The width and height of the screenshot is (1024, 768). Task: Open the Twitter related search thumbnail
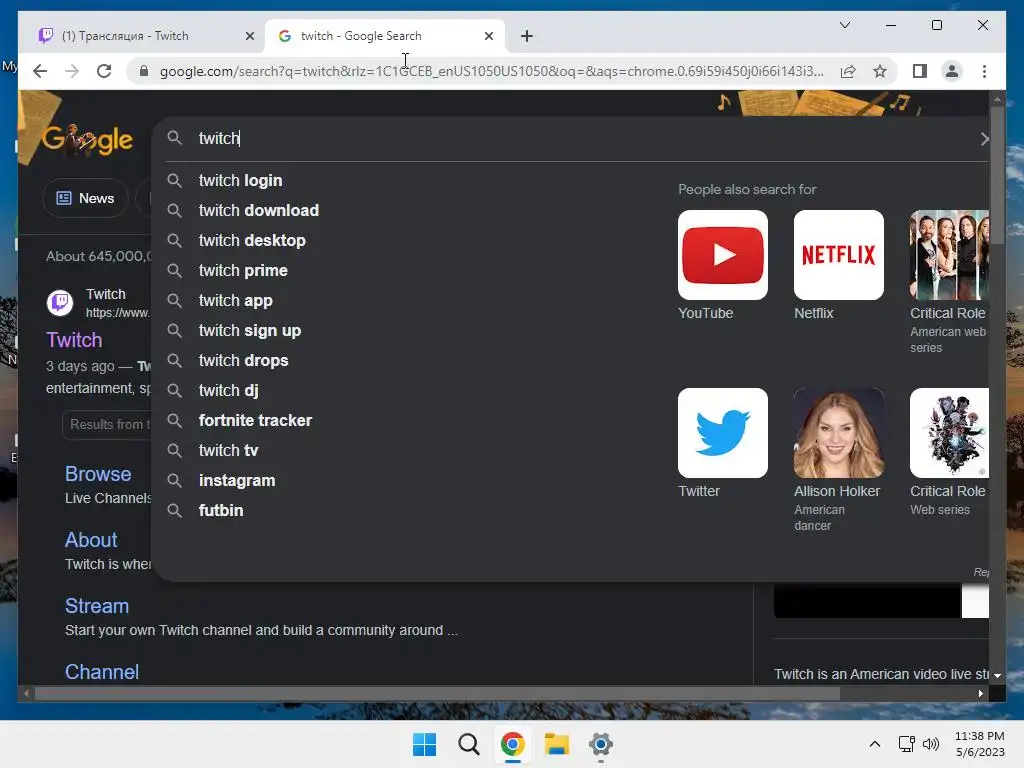click(x=723, y=433)
